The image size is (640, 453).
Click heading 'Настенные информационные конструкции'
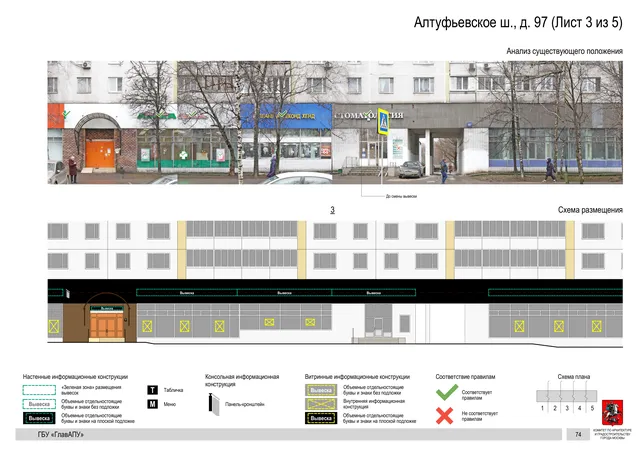tap(75, 377)
